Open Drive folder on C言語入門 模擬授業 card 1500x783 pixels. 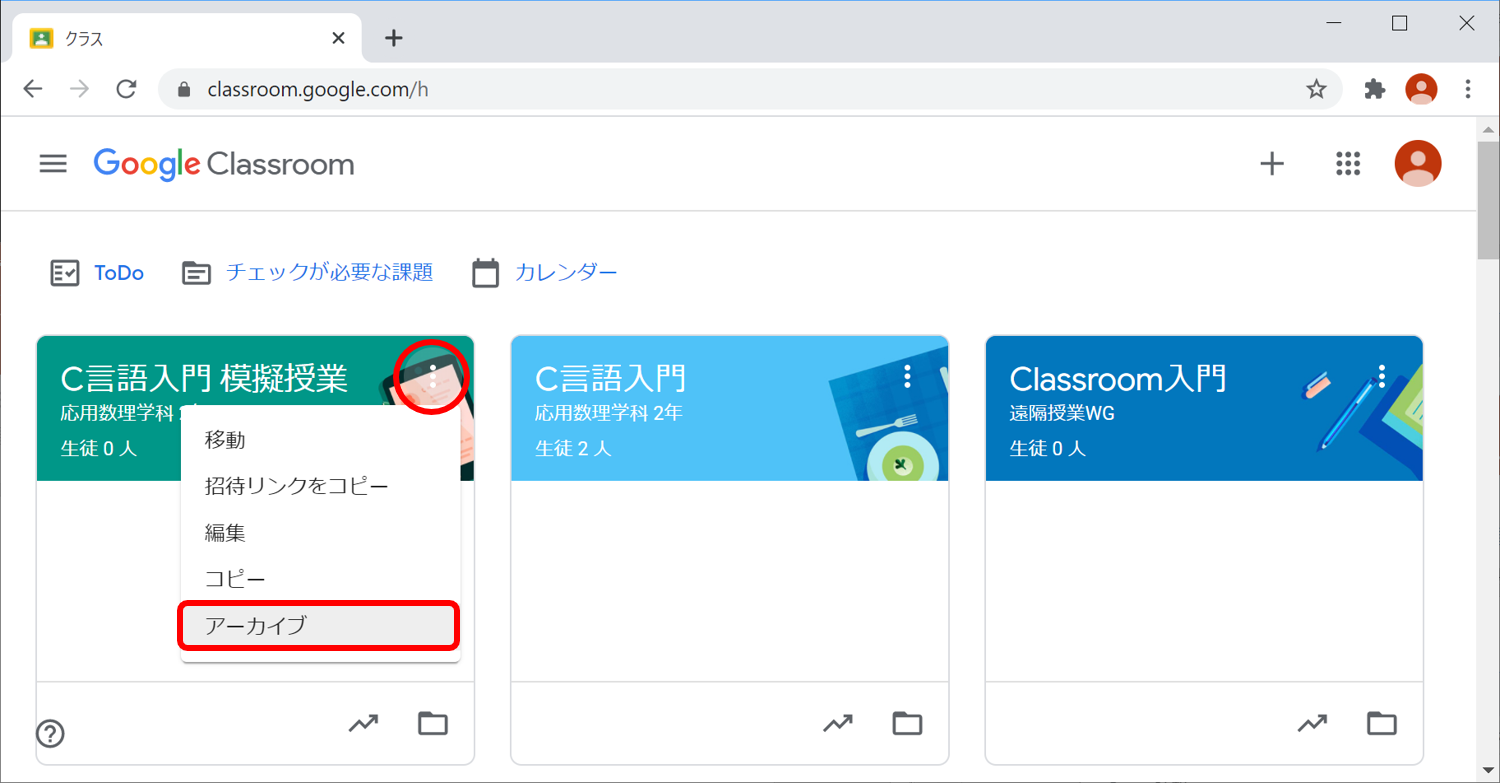(x=433, y=723)
